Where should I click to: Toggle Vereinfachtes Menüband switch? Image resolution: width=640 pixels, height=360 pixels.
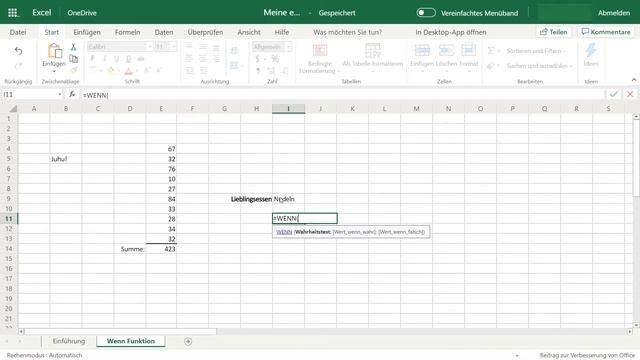point(426,13)
